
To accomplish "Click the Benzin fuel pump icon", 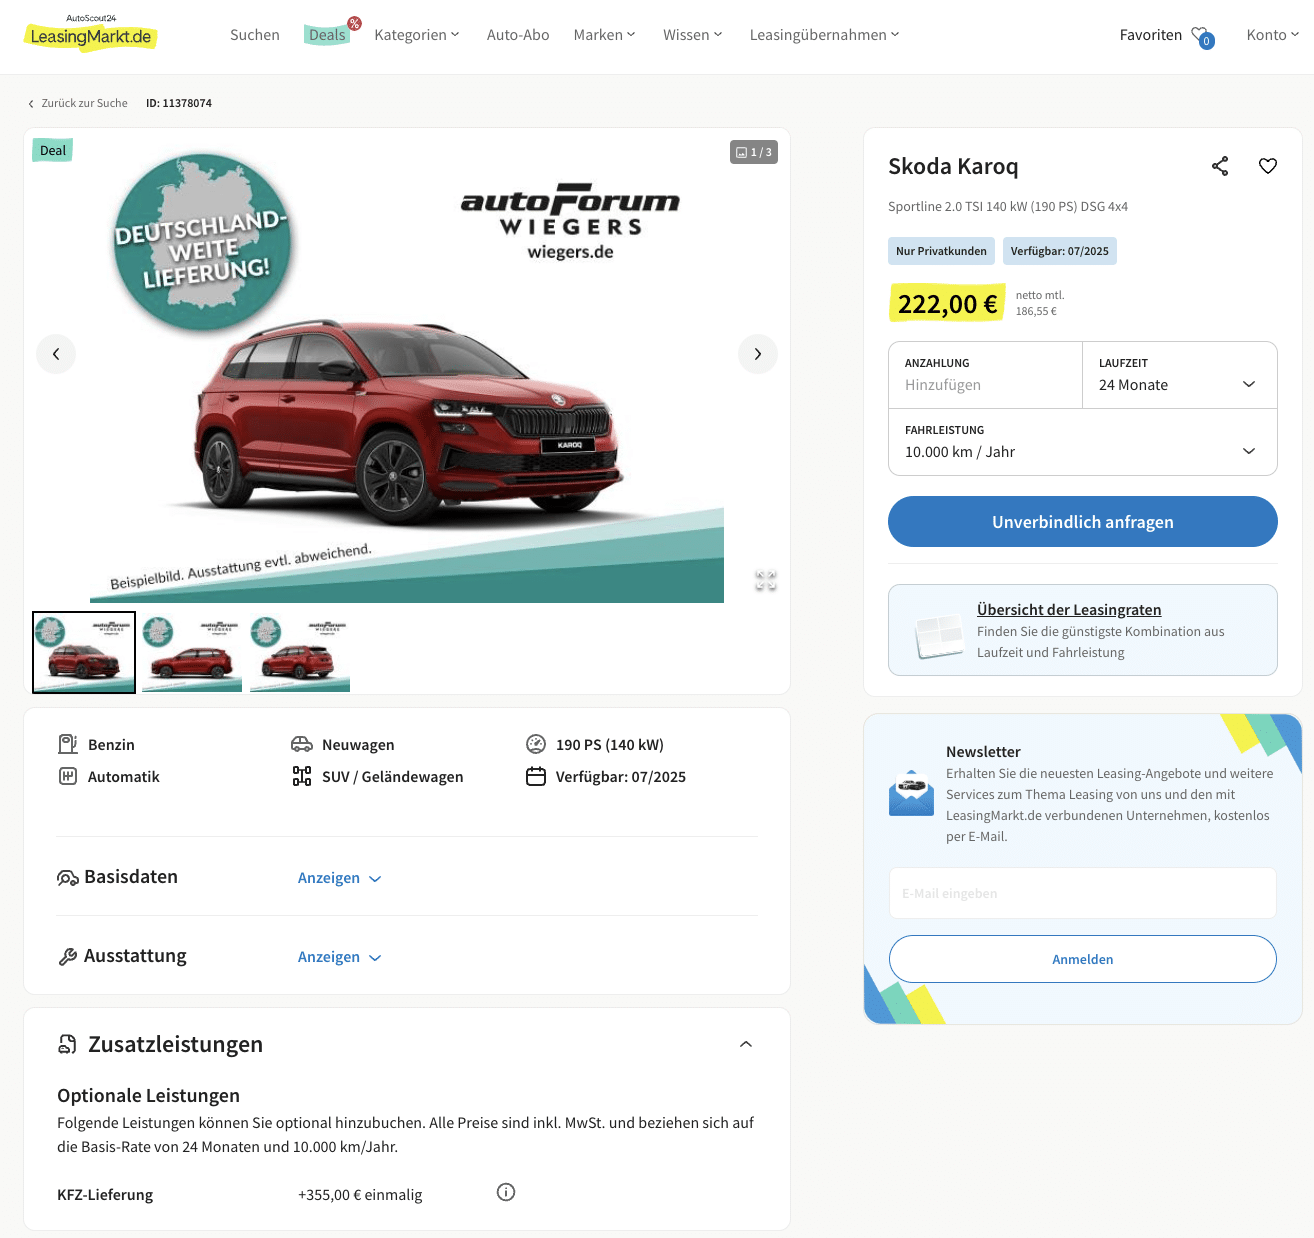I will [68, 744].
